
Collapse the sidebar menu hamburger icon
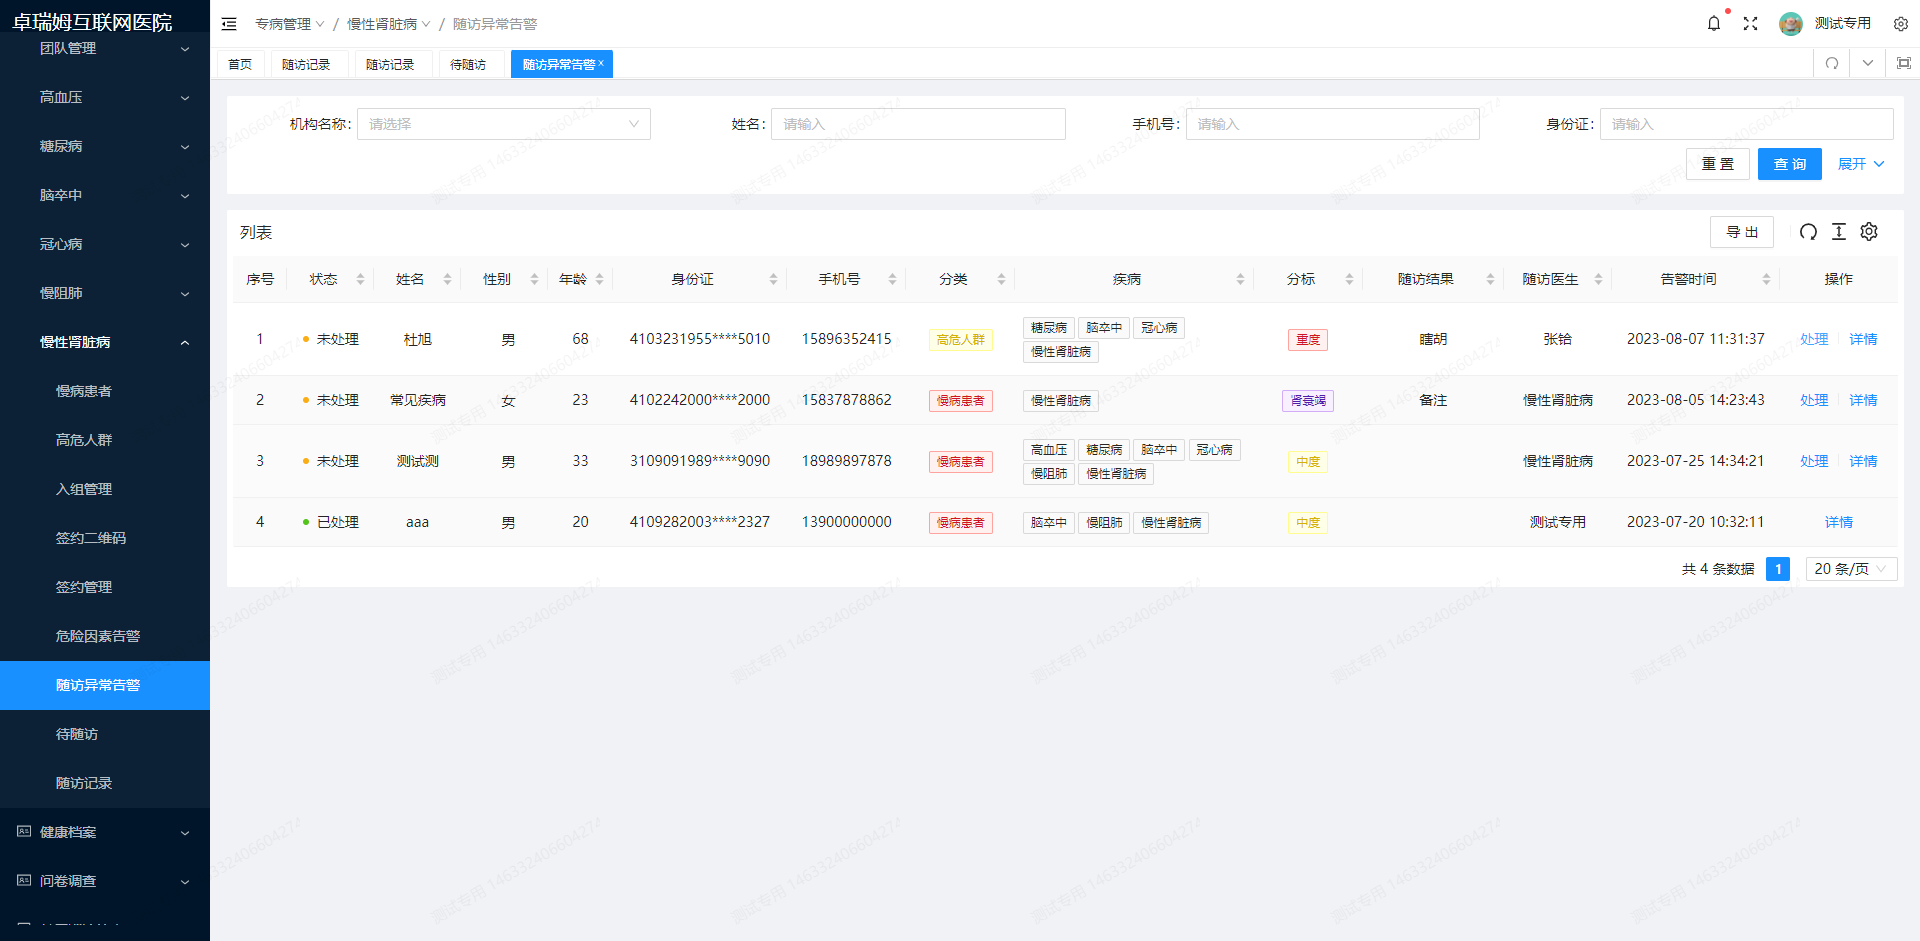coord(229,24)
